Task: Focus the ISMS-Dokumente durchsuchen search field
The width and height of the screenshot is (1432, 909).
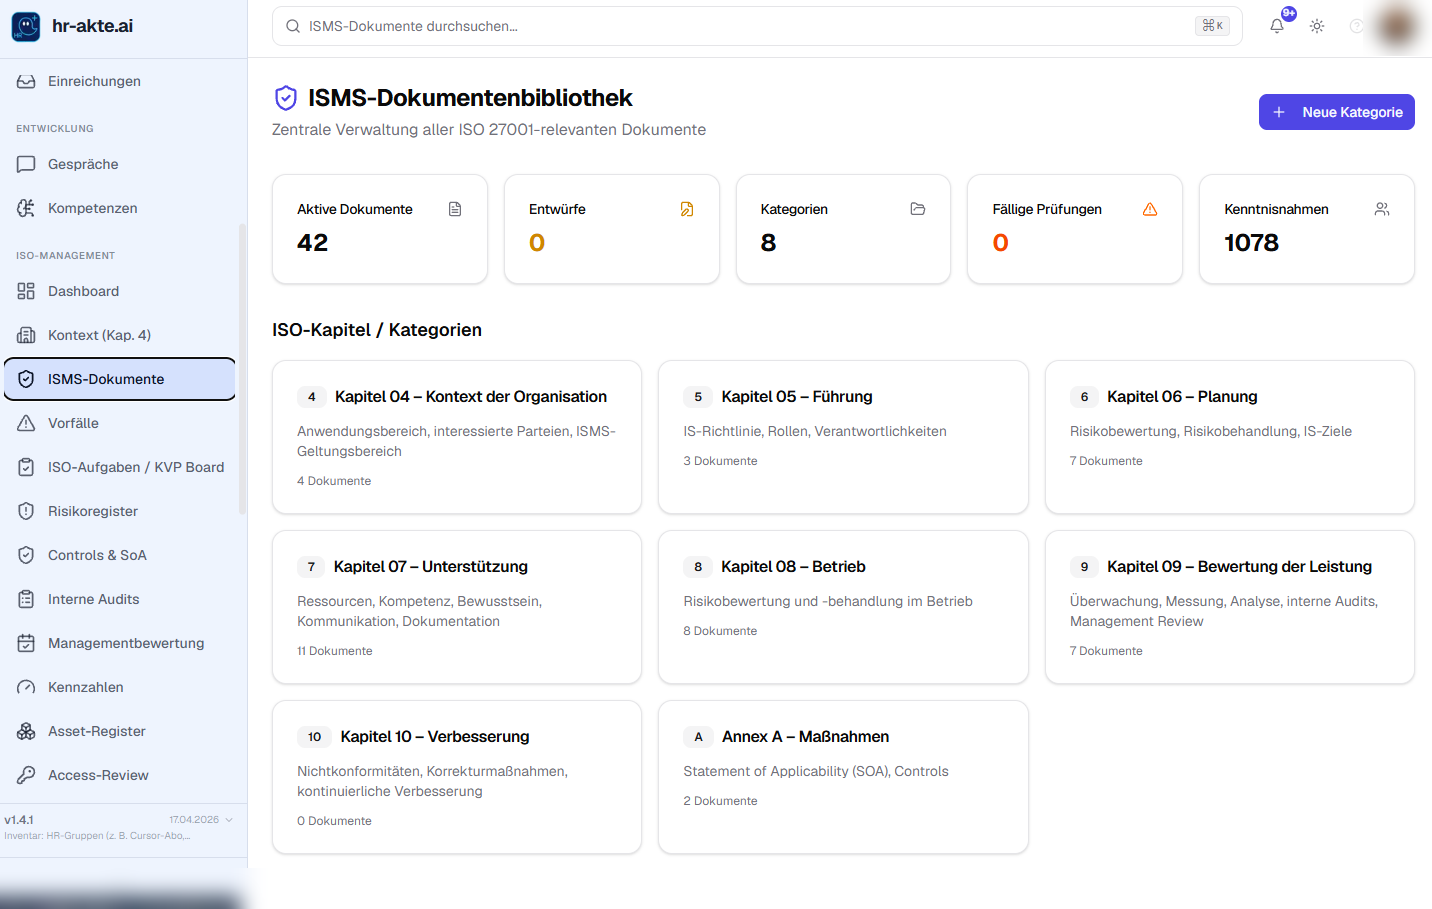Action: (757, 26)
